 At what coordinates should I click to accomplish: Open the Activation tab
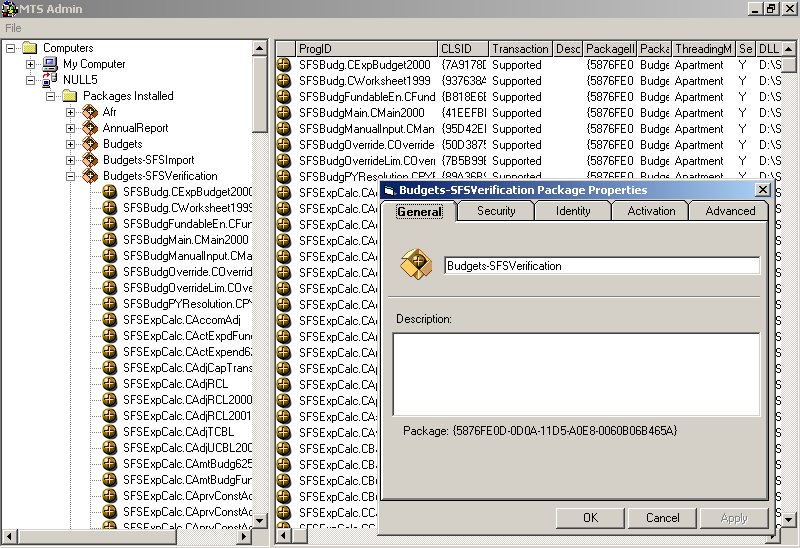coord(651,211)
